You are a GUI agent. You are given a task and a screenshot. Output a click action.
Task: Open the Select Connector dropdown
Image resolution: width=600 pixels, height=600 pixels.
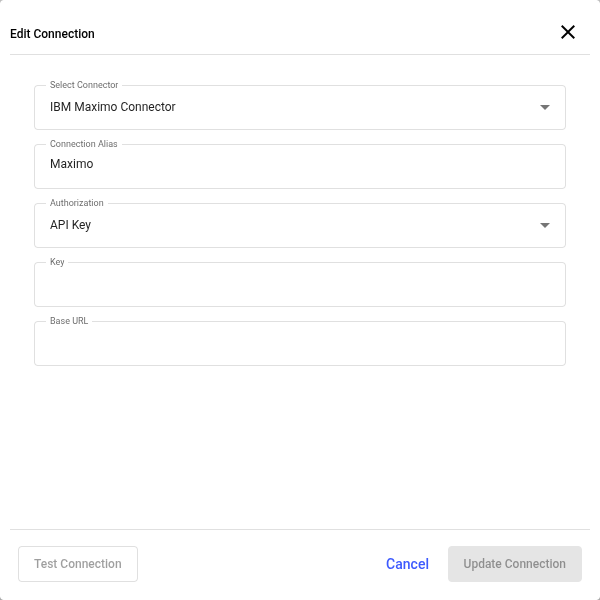pyautogui.click(x=300, y=107)
